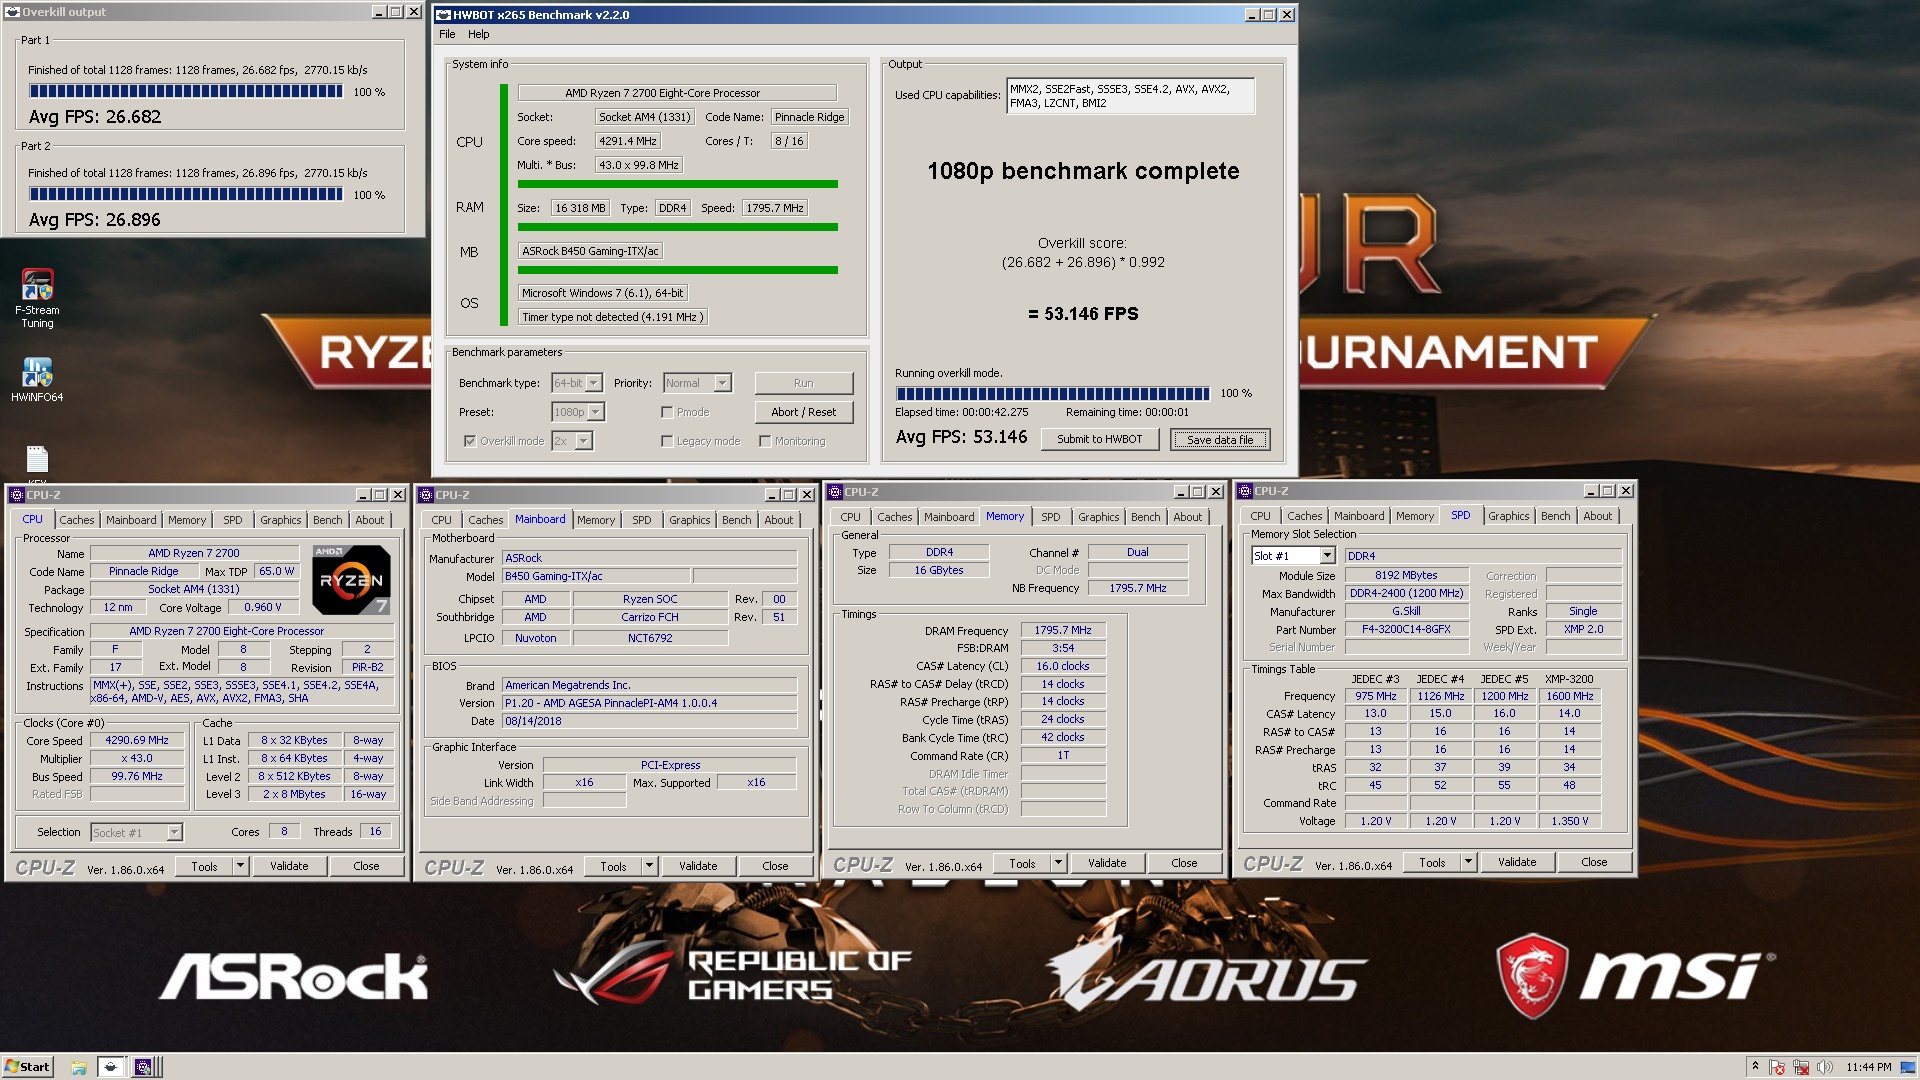
Task: Click Overkill output window title icon
Action: (x=13, y=12)
